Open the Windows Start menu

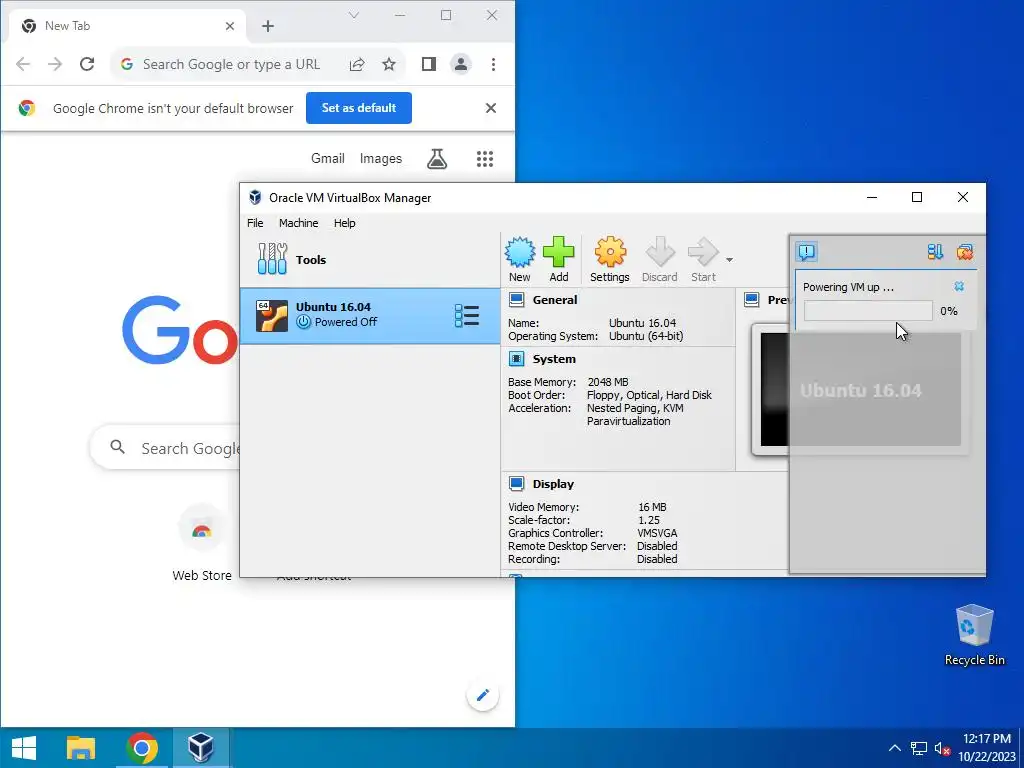tap(24, 748)
